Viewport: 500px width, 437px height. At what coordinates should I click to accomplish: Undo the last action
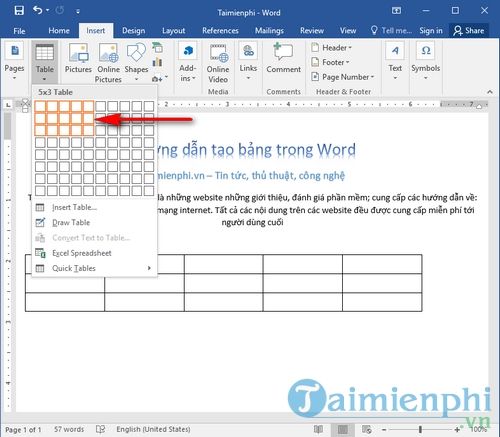point(37,10)
